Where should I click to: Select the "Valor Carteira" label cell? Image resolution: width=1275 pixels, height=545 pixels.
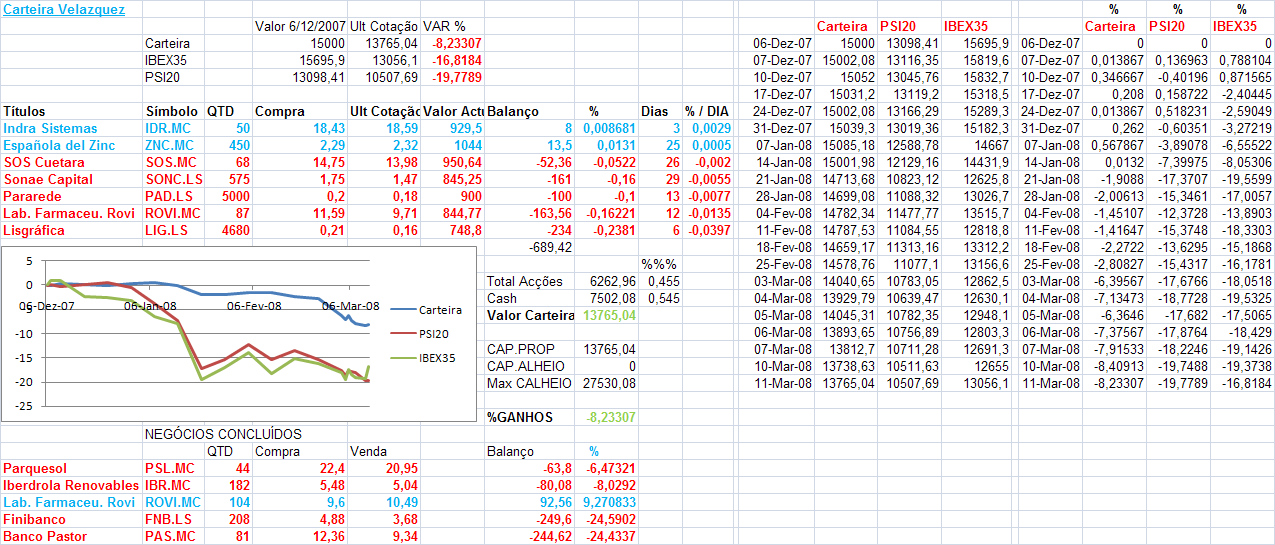pyautogui.click(x=531, y=315)
